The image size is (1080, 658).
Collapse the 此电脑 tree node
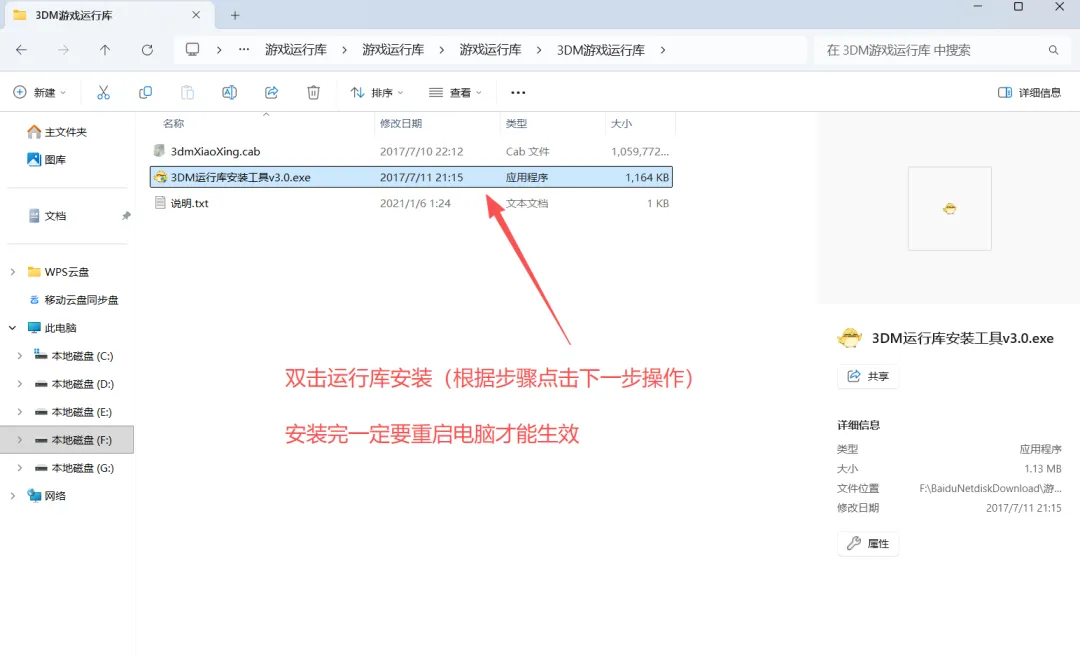tap(12, 327)
